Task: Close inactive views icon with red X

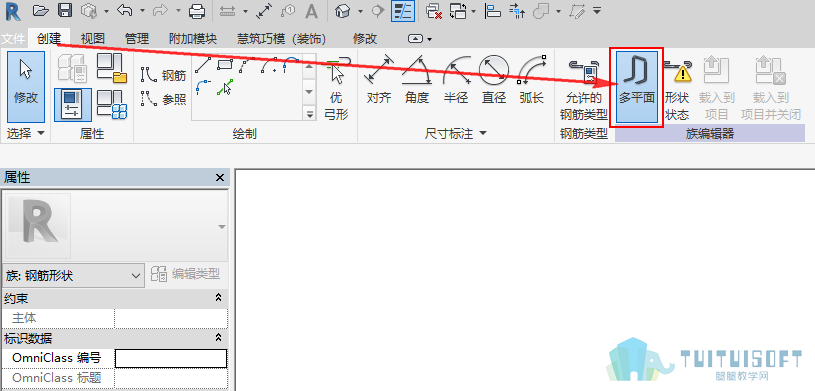Action: pos(433,11)
